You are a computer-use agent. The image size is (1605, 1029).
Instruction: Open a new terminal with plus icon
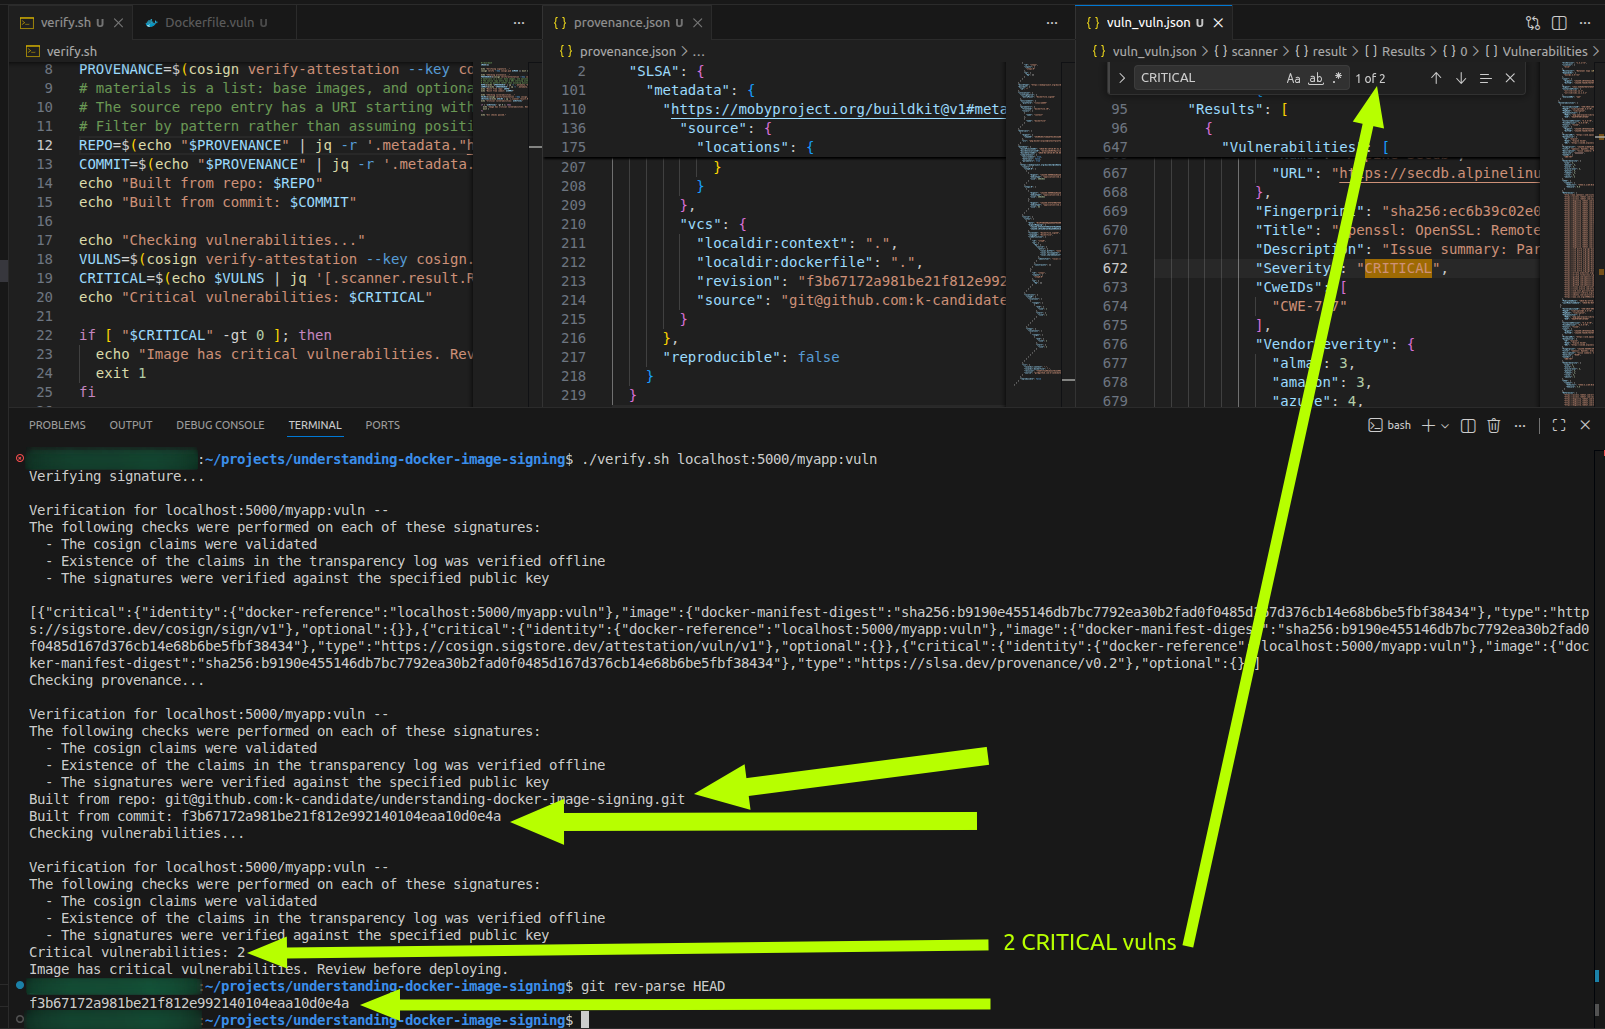pos(1427,425)
